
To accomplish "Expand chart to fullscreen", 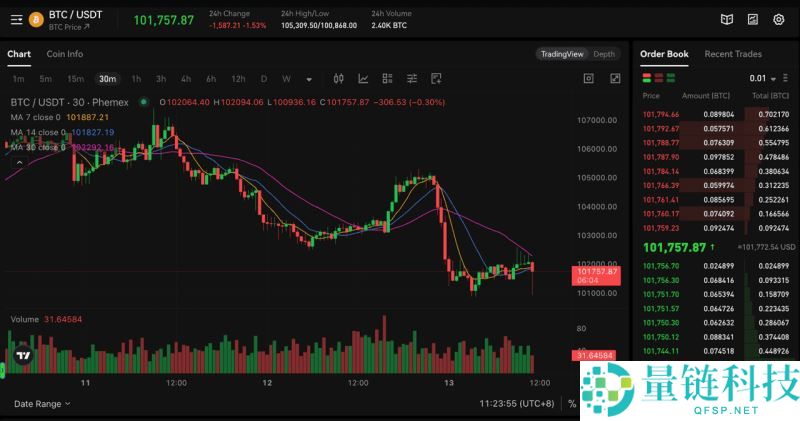I will click(615, 78).
